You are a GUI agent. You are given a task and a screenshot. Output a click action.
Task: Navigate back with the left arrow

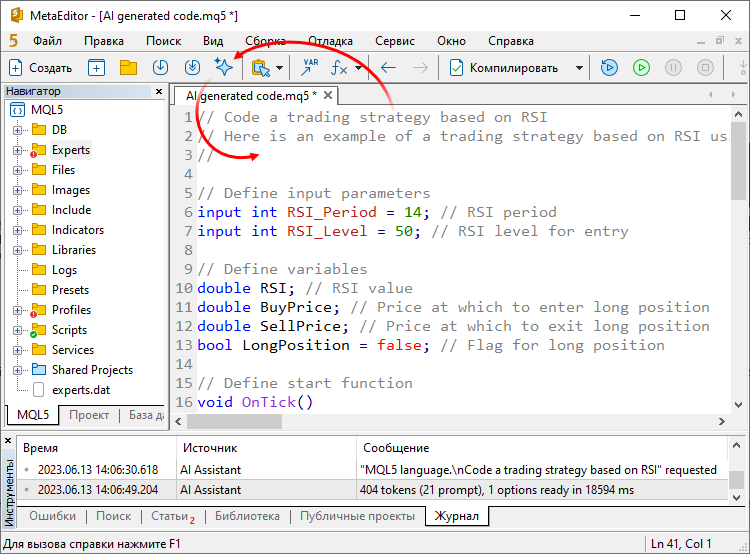(x=388, y=68)
